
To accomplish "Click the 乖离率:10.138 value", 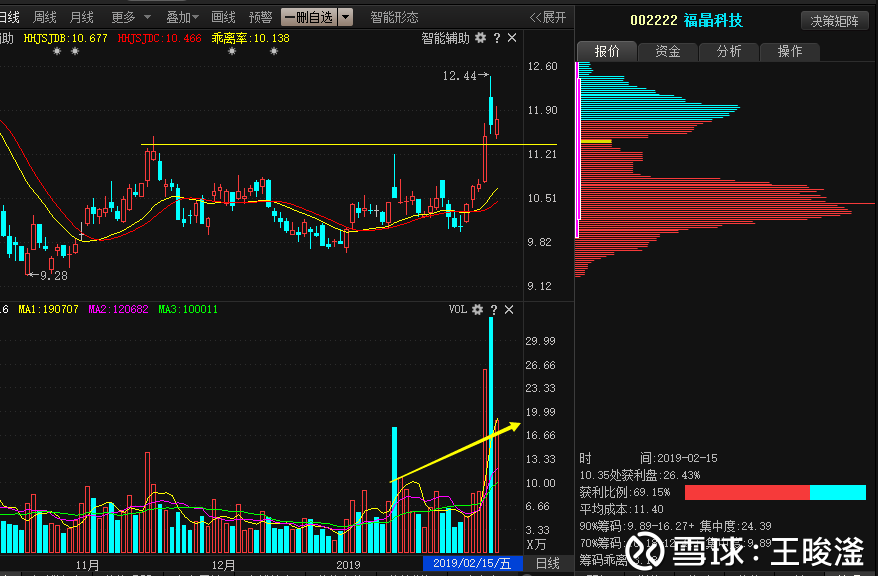I will (x=251, y=38).
